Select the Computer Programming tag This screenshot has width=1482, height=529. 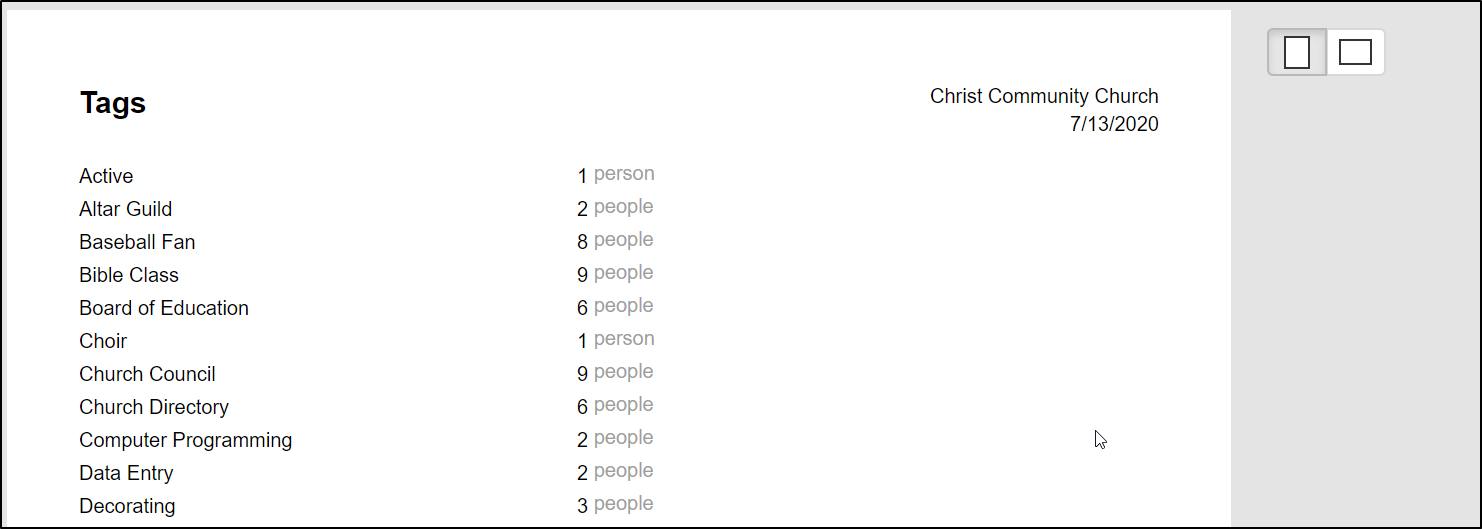point(186,440)
